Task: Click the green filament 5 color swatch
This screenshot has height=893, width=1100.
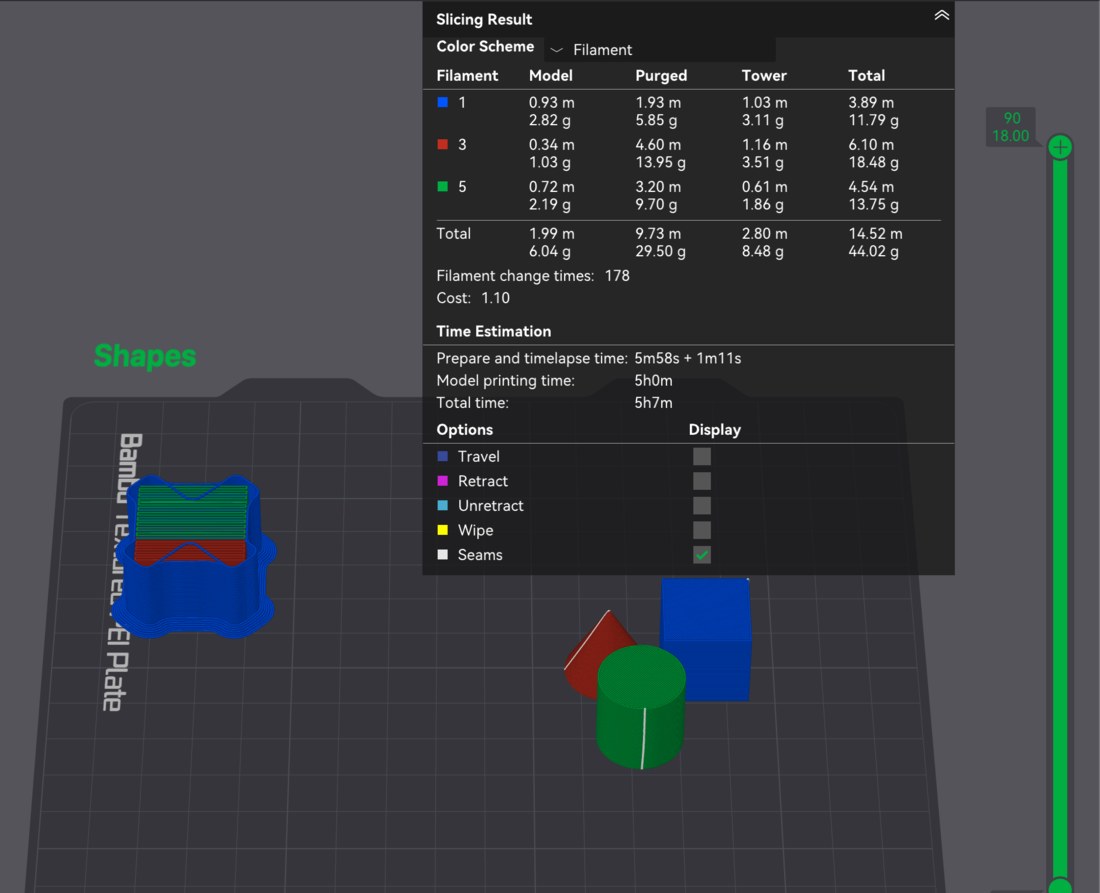Action: click(x=443, y=187)
